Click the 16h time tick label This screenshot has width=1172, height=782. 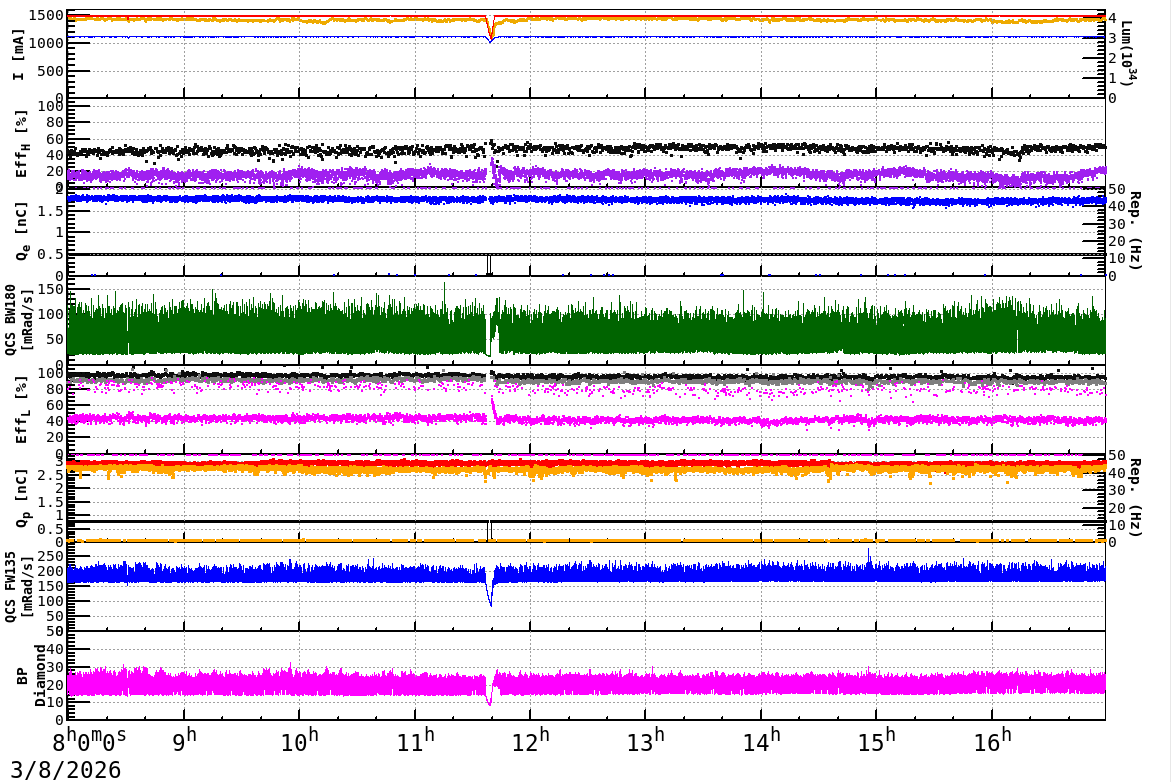[993, 740]
